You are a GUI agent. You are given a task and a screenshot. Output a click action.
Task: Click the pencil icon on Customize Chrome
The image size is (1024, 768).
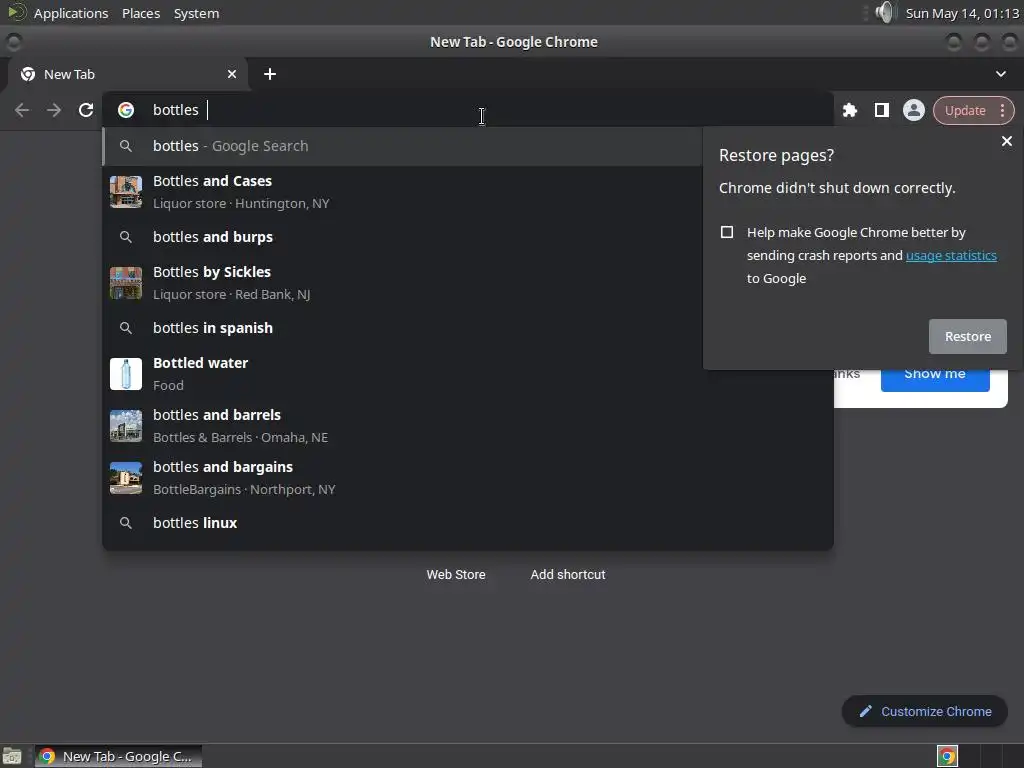[x=866, y=711]
